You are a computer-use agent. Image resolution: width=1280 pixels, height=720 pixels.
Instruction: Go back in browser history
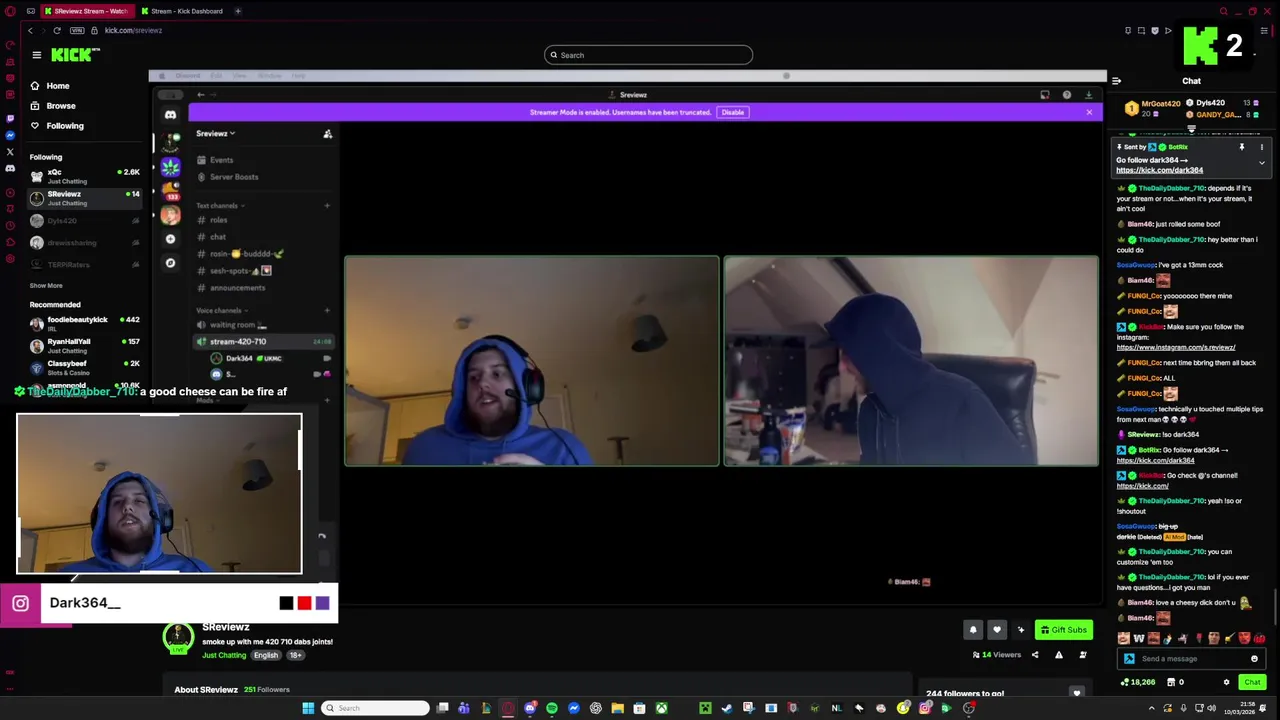(x=29, y=30)
